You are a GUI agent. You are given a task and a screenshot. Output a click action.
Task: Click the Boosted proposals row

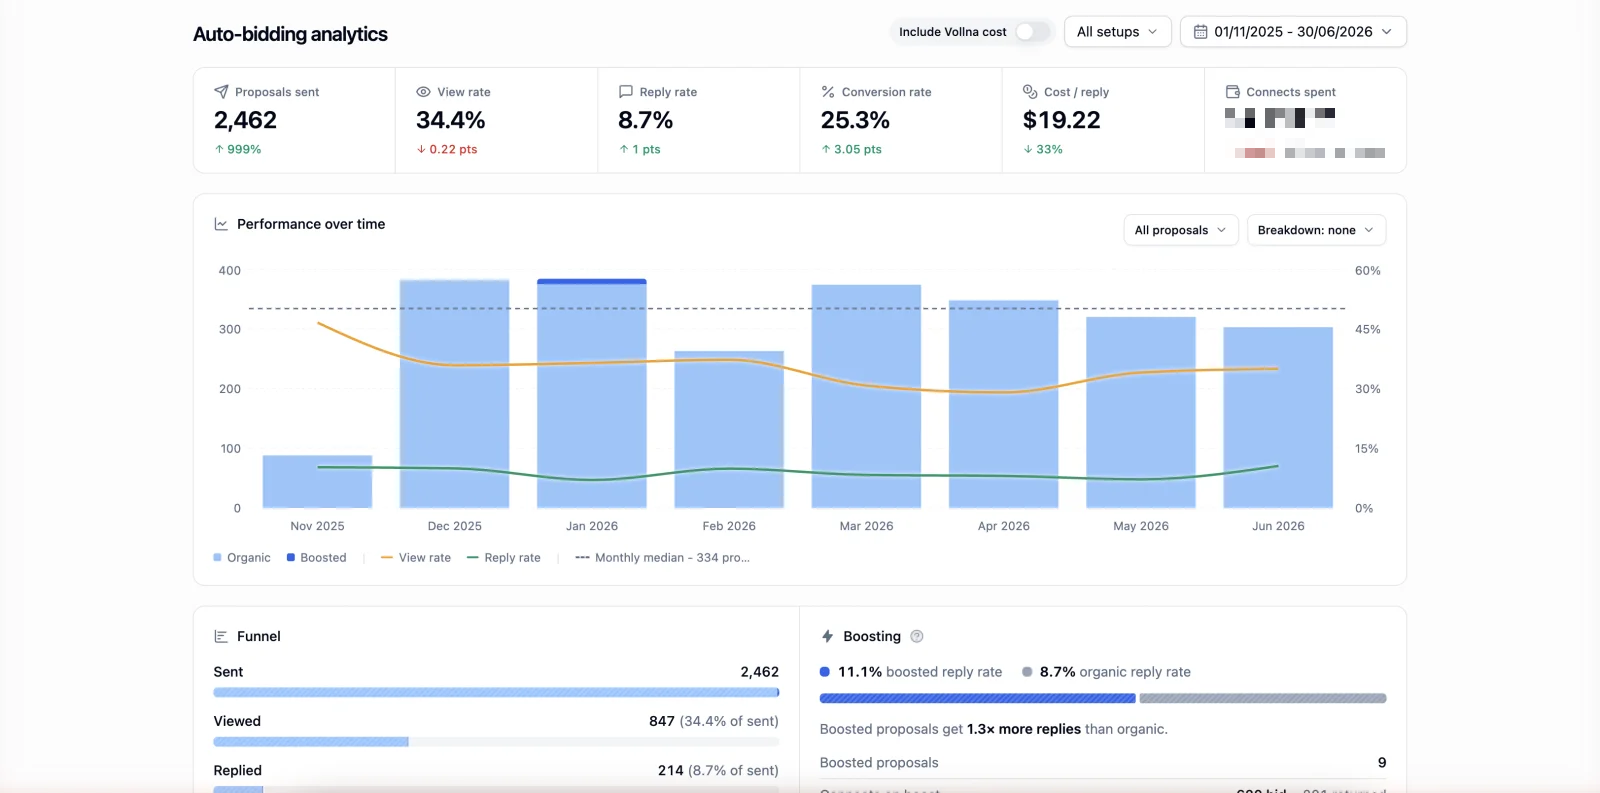point(1103,763)
